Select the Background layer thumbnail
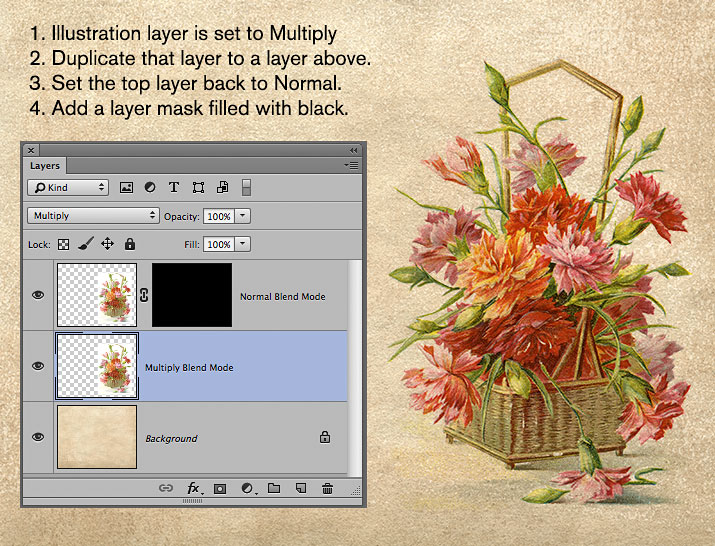Screen dimensions: 715x546 click(x=97, y=437)
